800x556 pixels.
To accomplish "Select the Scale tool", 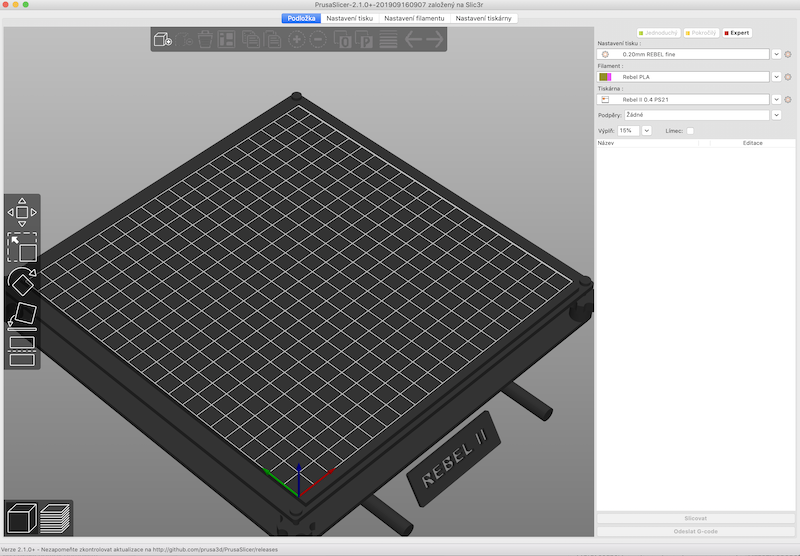I will click(22, 247).
